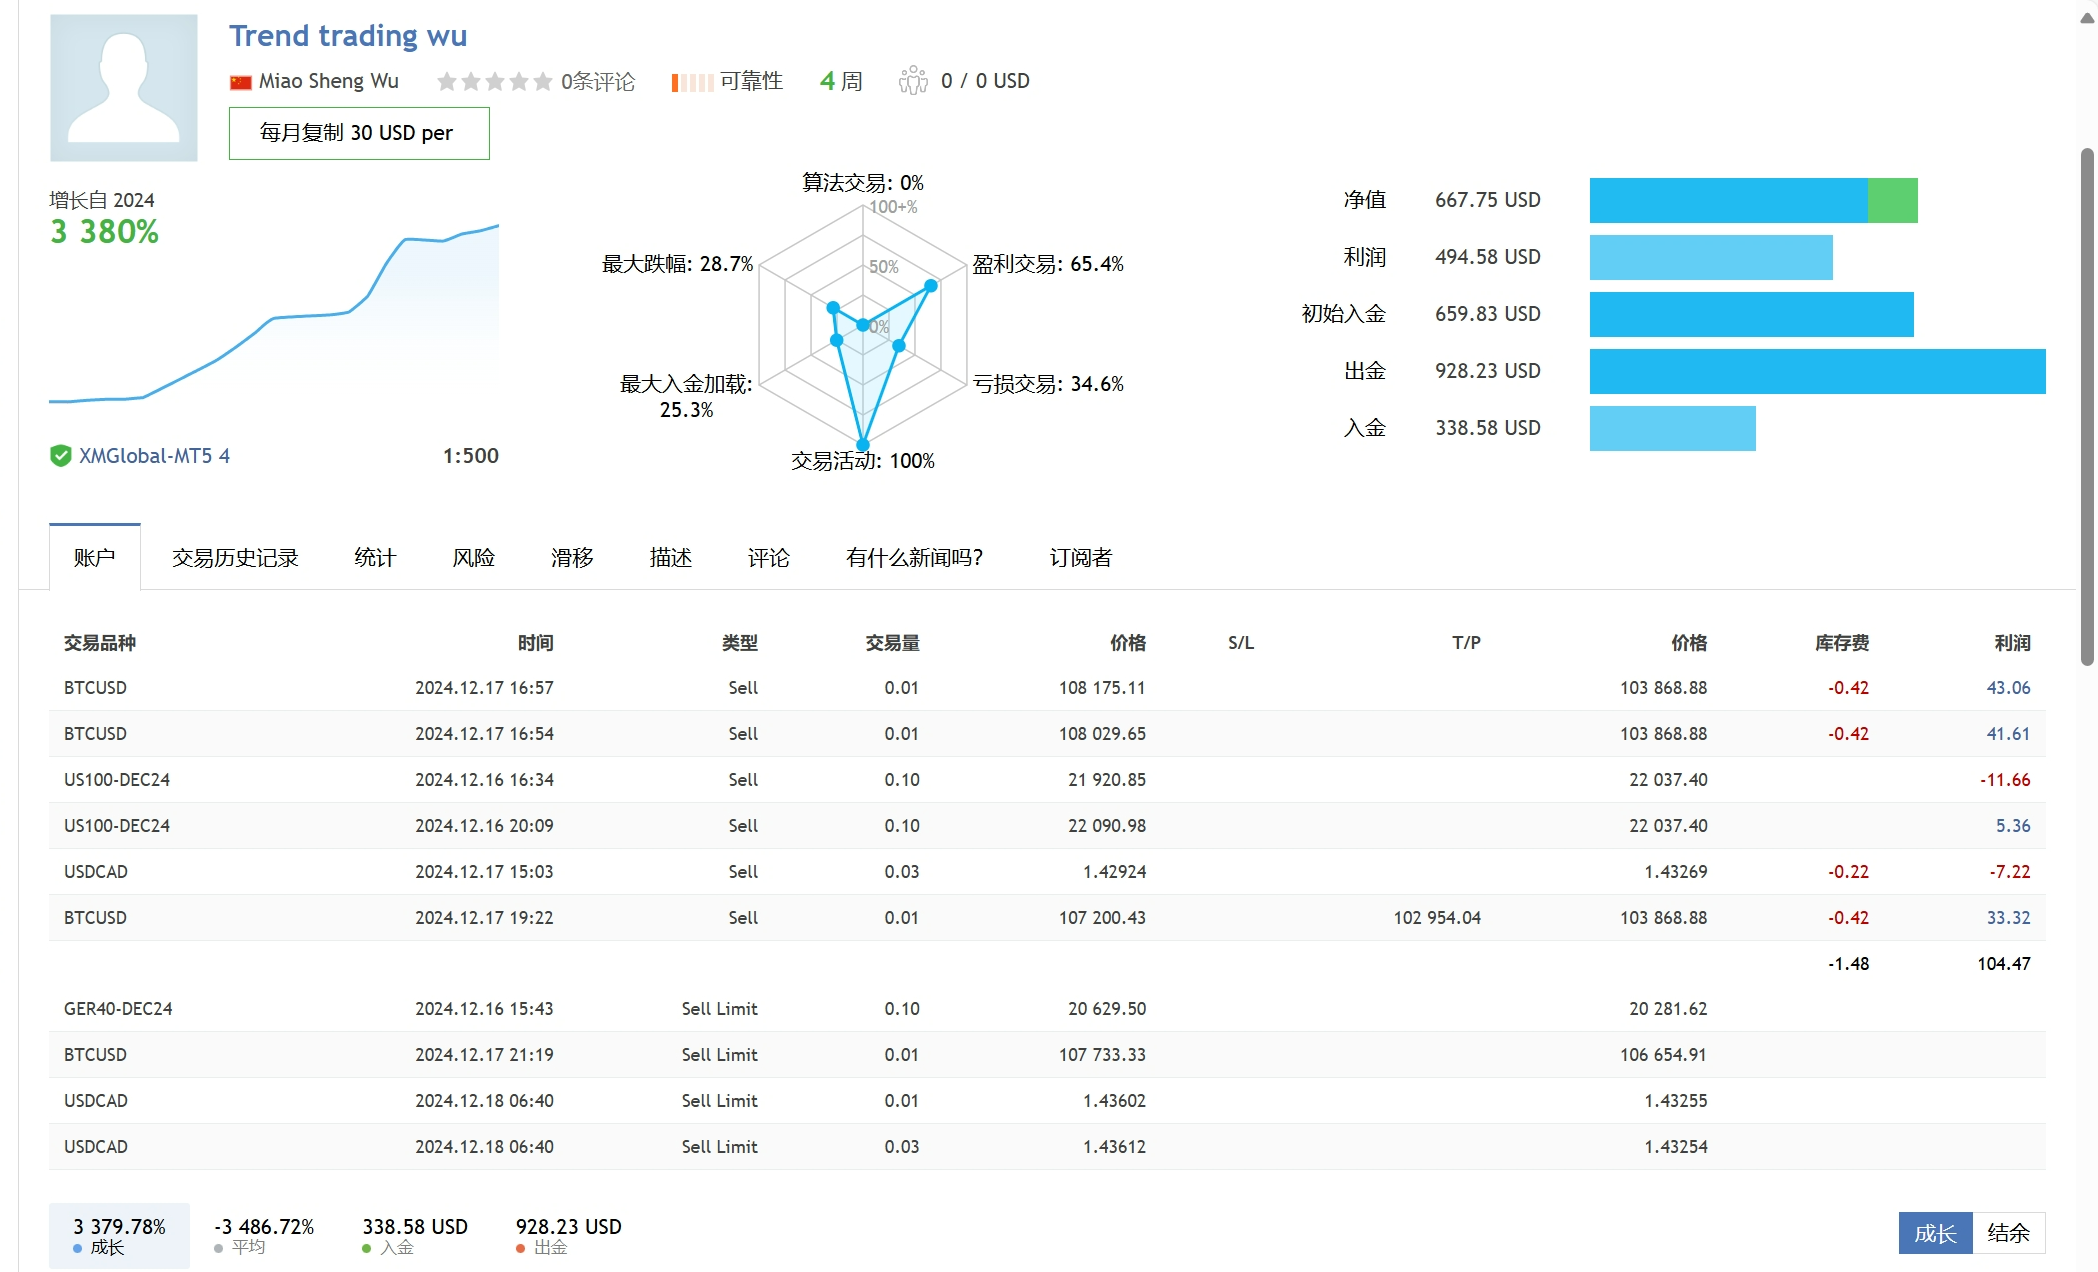The width and height of the screenshot is (2098, 1272).
Task: Open the 风险 tab
Action: click(x=473, y=557)
